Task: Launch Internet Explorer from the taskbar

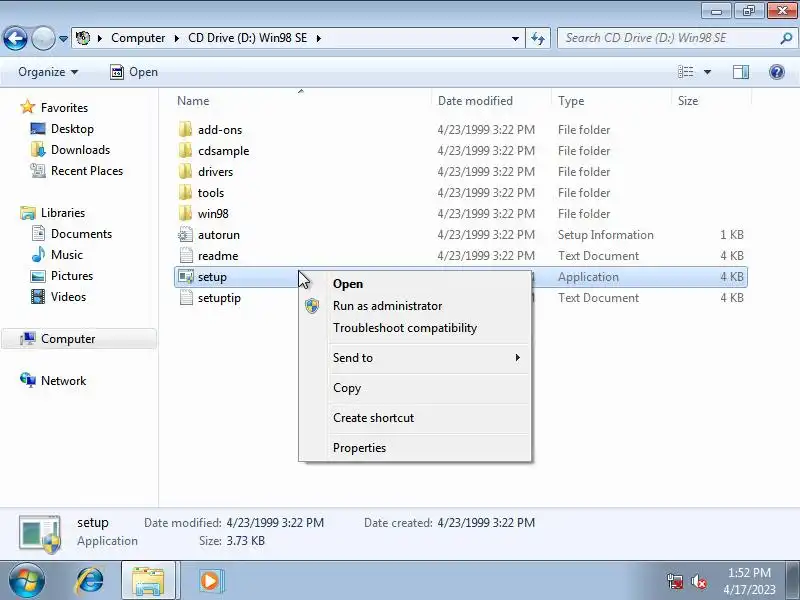Action: [90, 581]
